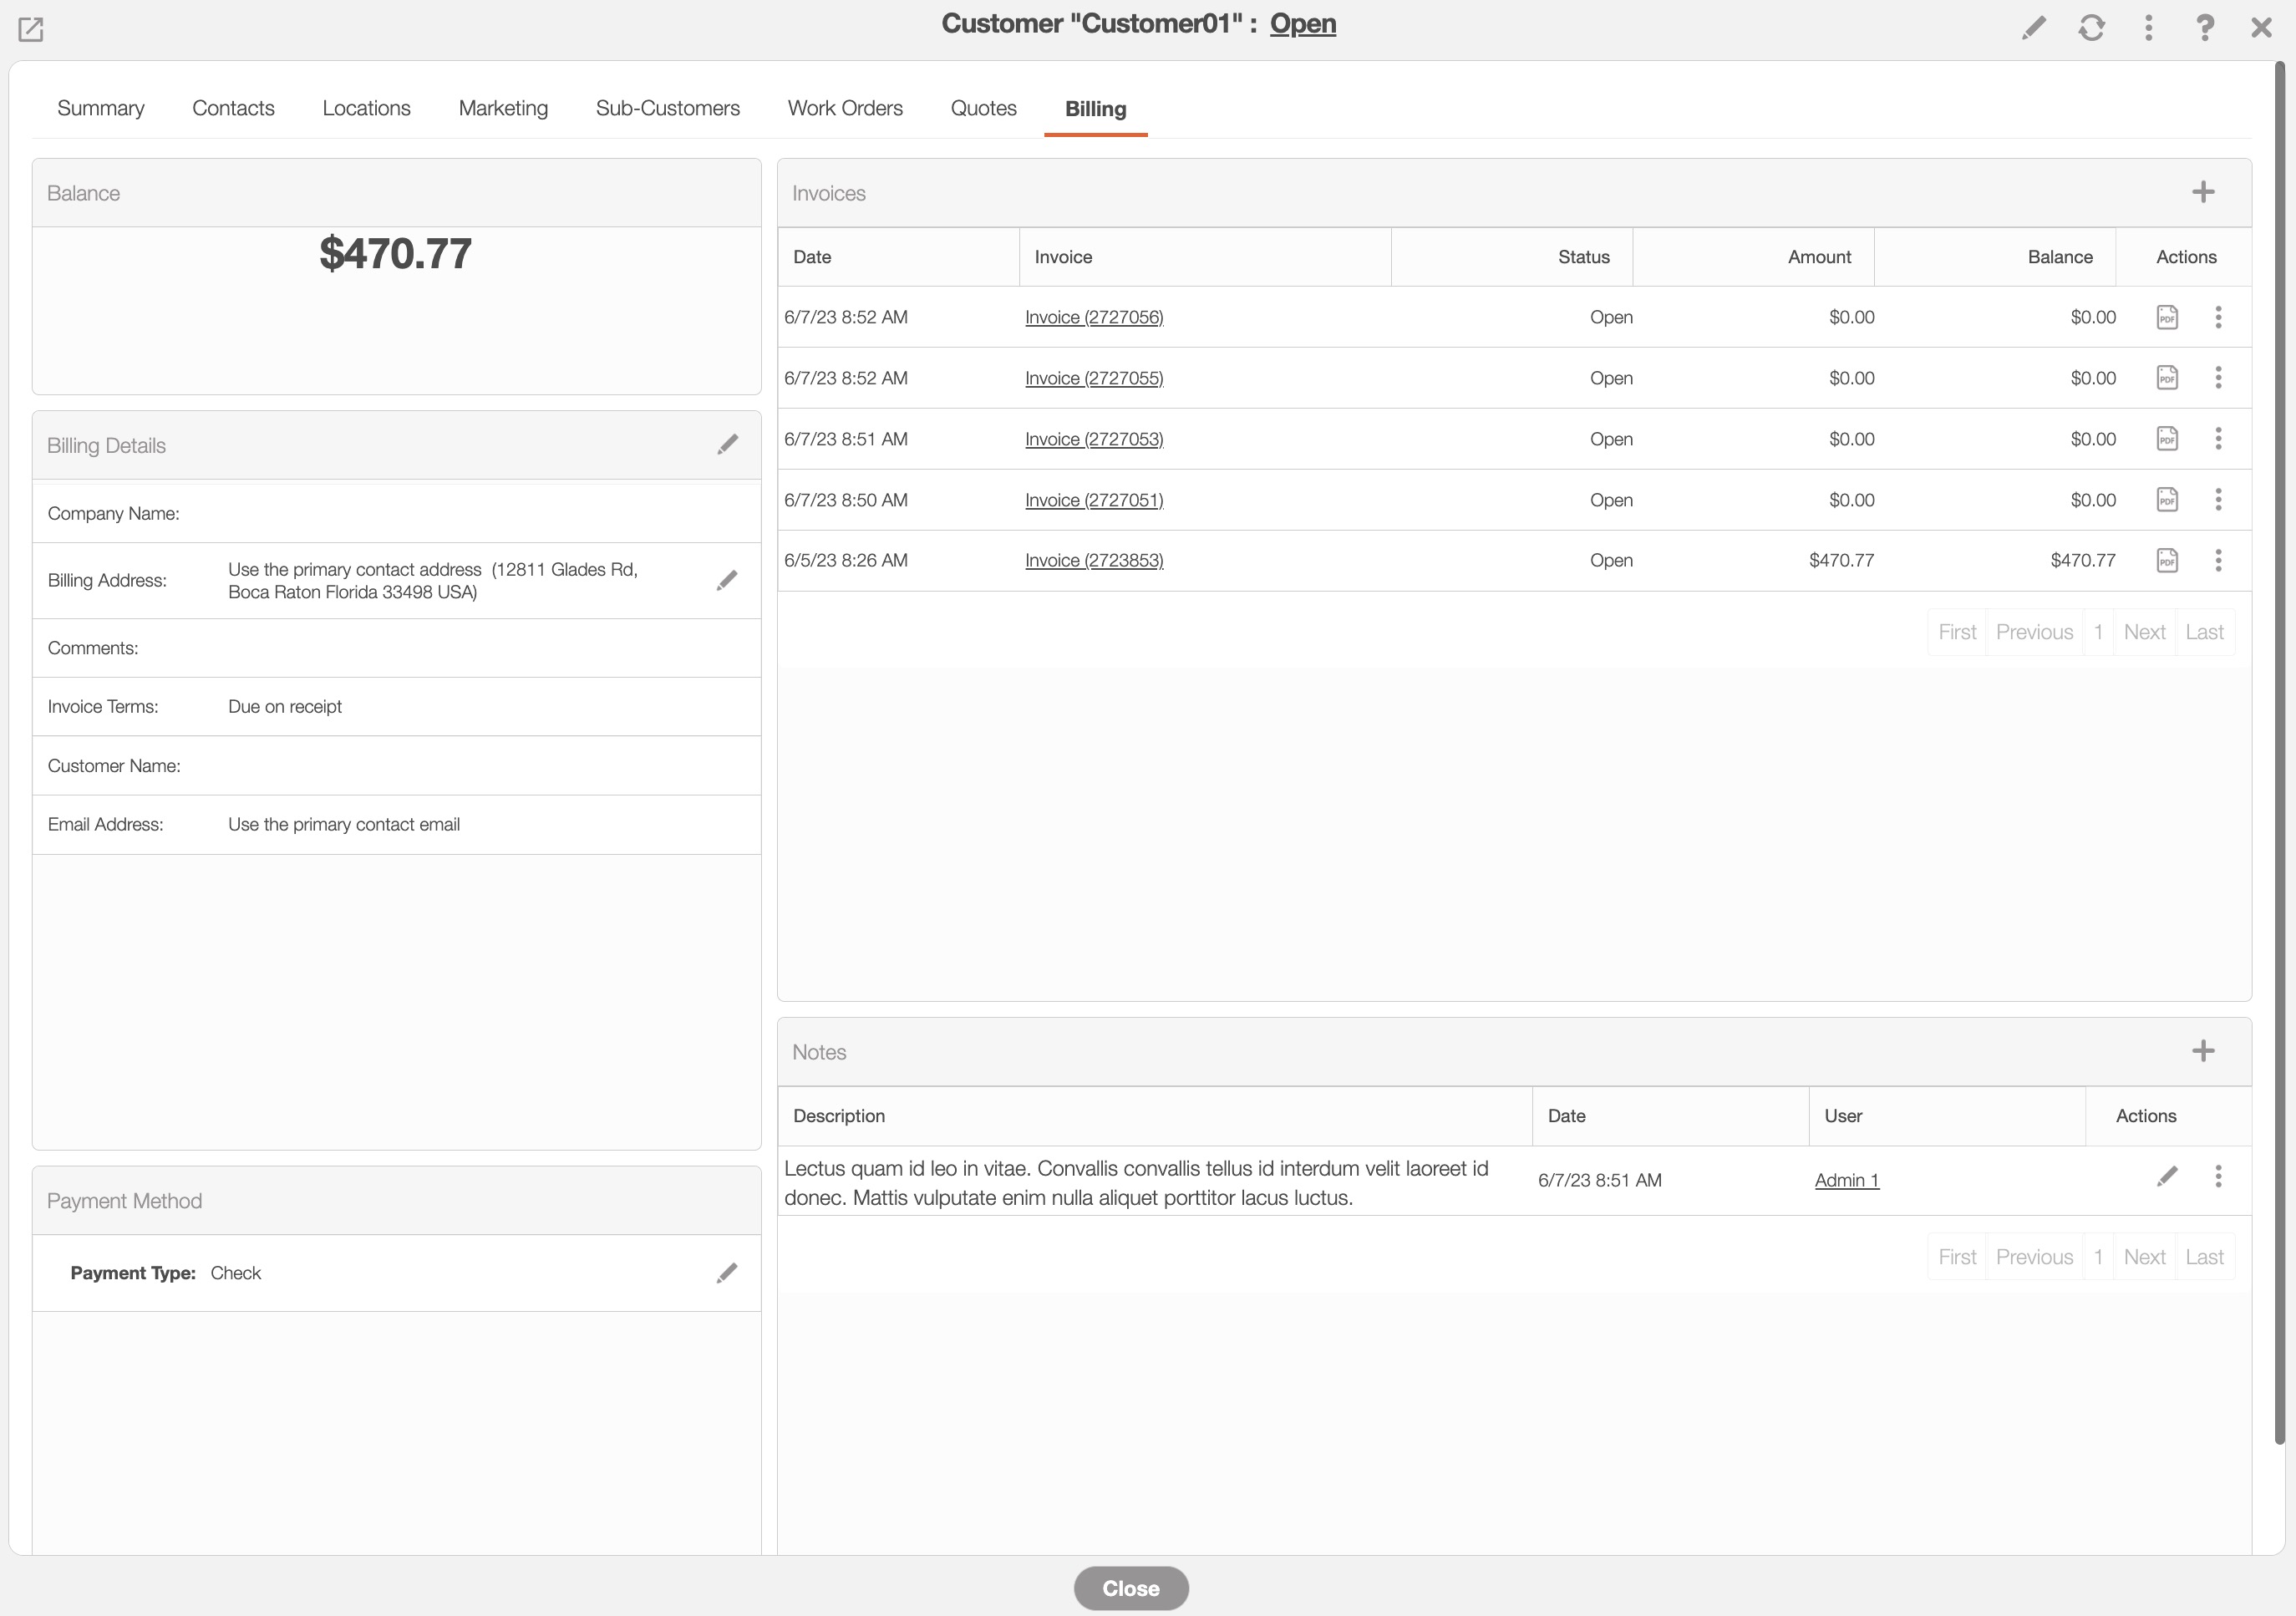2296x1616 pixels.
Task: Open the help question mark icon
Action: coord(2205,27)
